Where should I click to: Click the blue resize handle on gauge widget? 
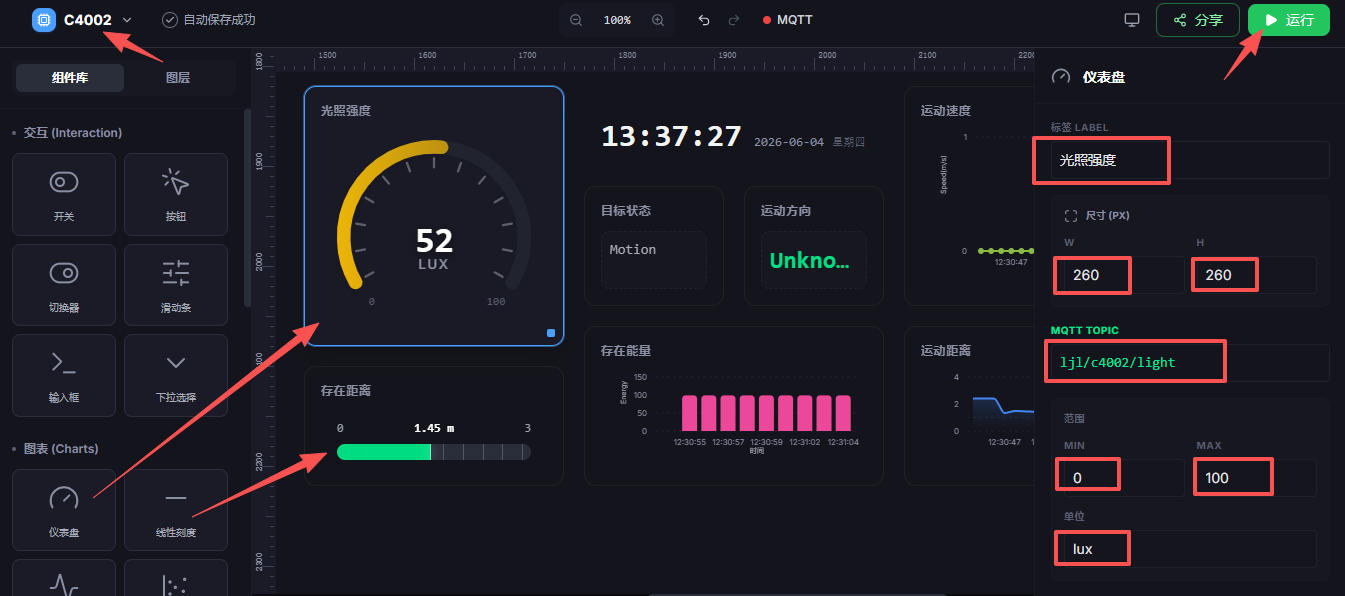(551, 333)
